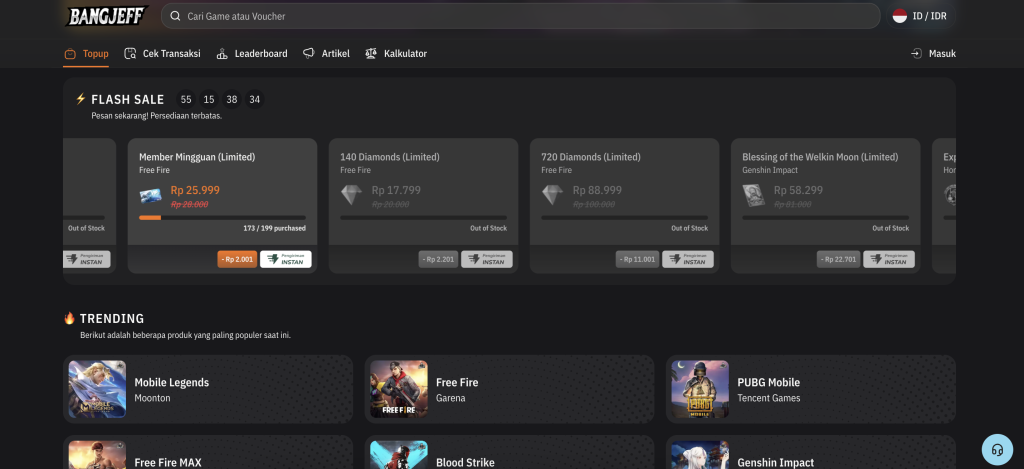Image resolution: width=1024 pixels, height=469 pixels.
Task: Open the Cek Transaksi tab
Action: click(163, 54)
